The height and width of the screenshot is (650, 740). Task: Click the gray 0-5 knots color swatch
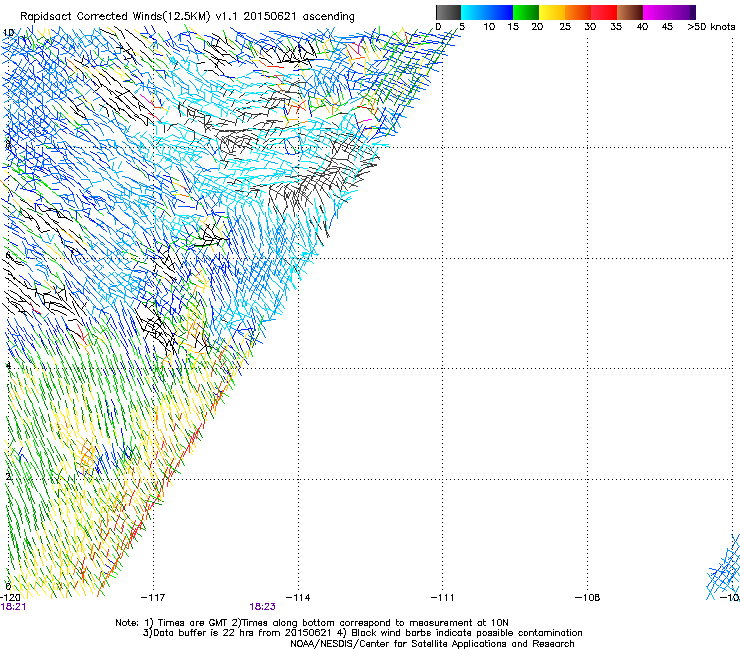pos(448,12)
